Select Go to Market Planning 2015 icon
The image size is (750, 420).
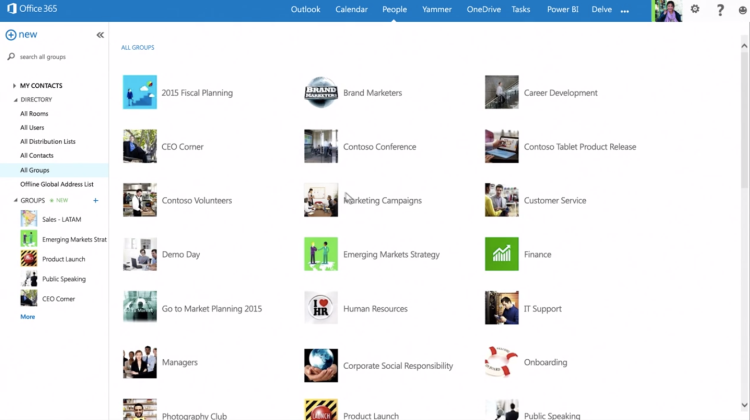point(140,308)
